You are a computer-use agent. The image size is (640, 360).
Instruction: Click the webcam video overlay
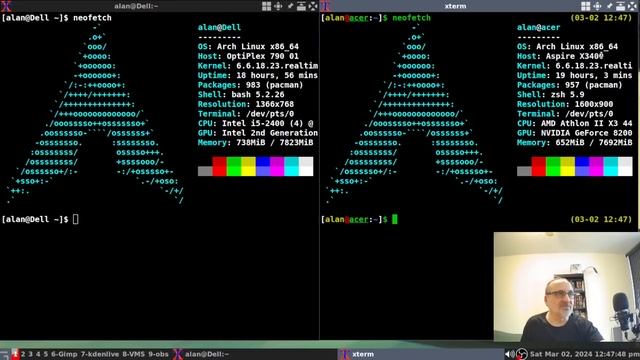tap(567, 287)
